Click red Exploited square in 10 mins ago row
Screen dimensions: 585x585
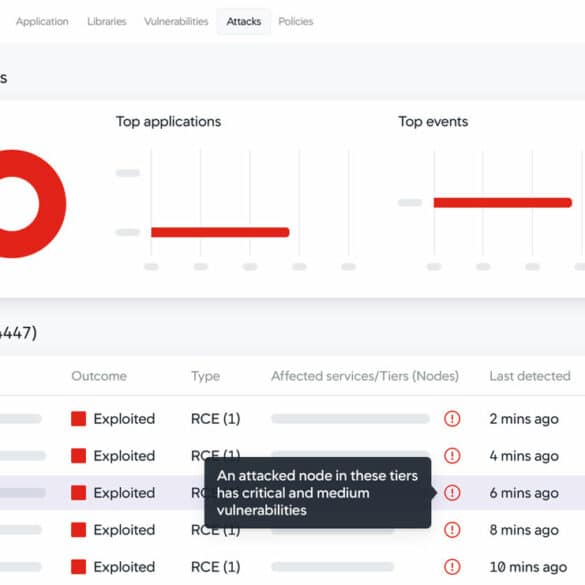(78, 567)
